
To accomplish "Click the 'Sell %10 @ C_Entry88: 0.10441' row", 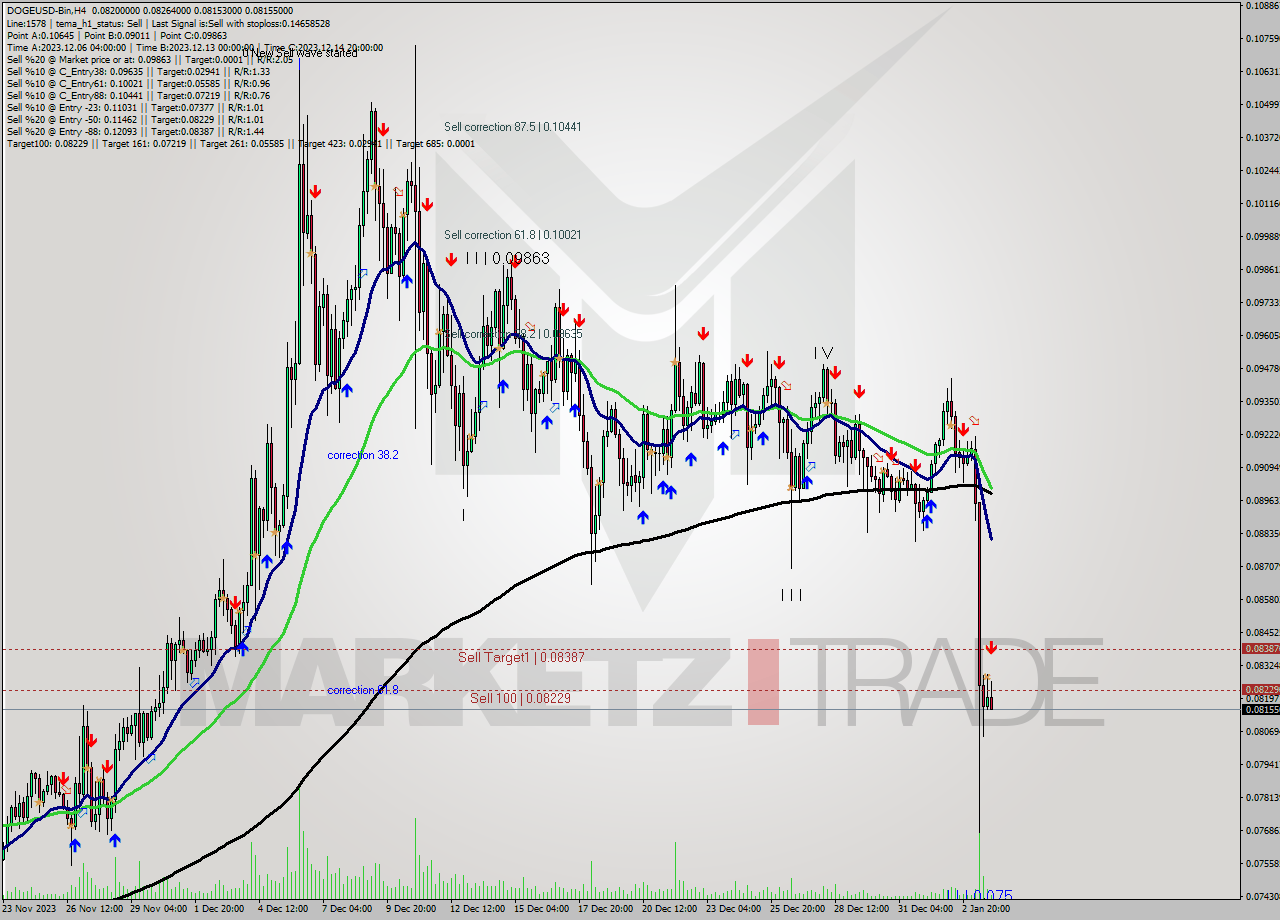I will click(138, 95).
